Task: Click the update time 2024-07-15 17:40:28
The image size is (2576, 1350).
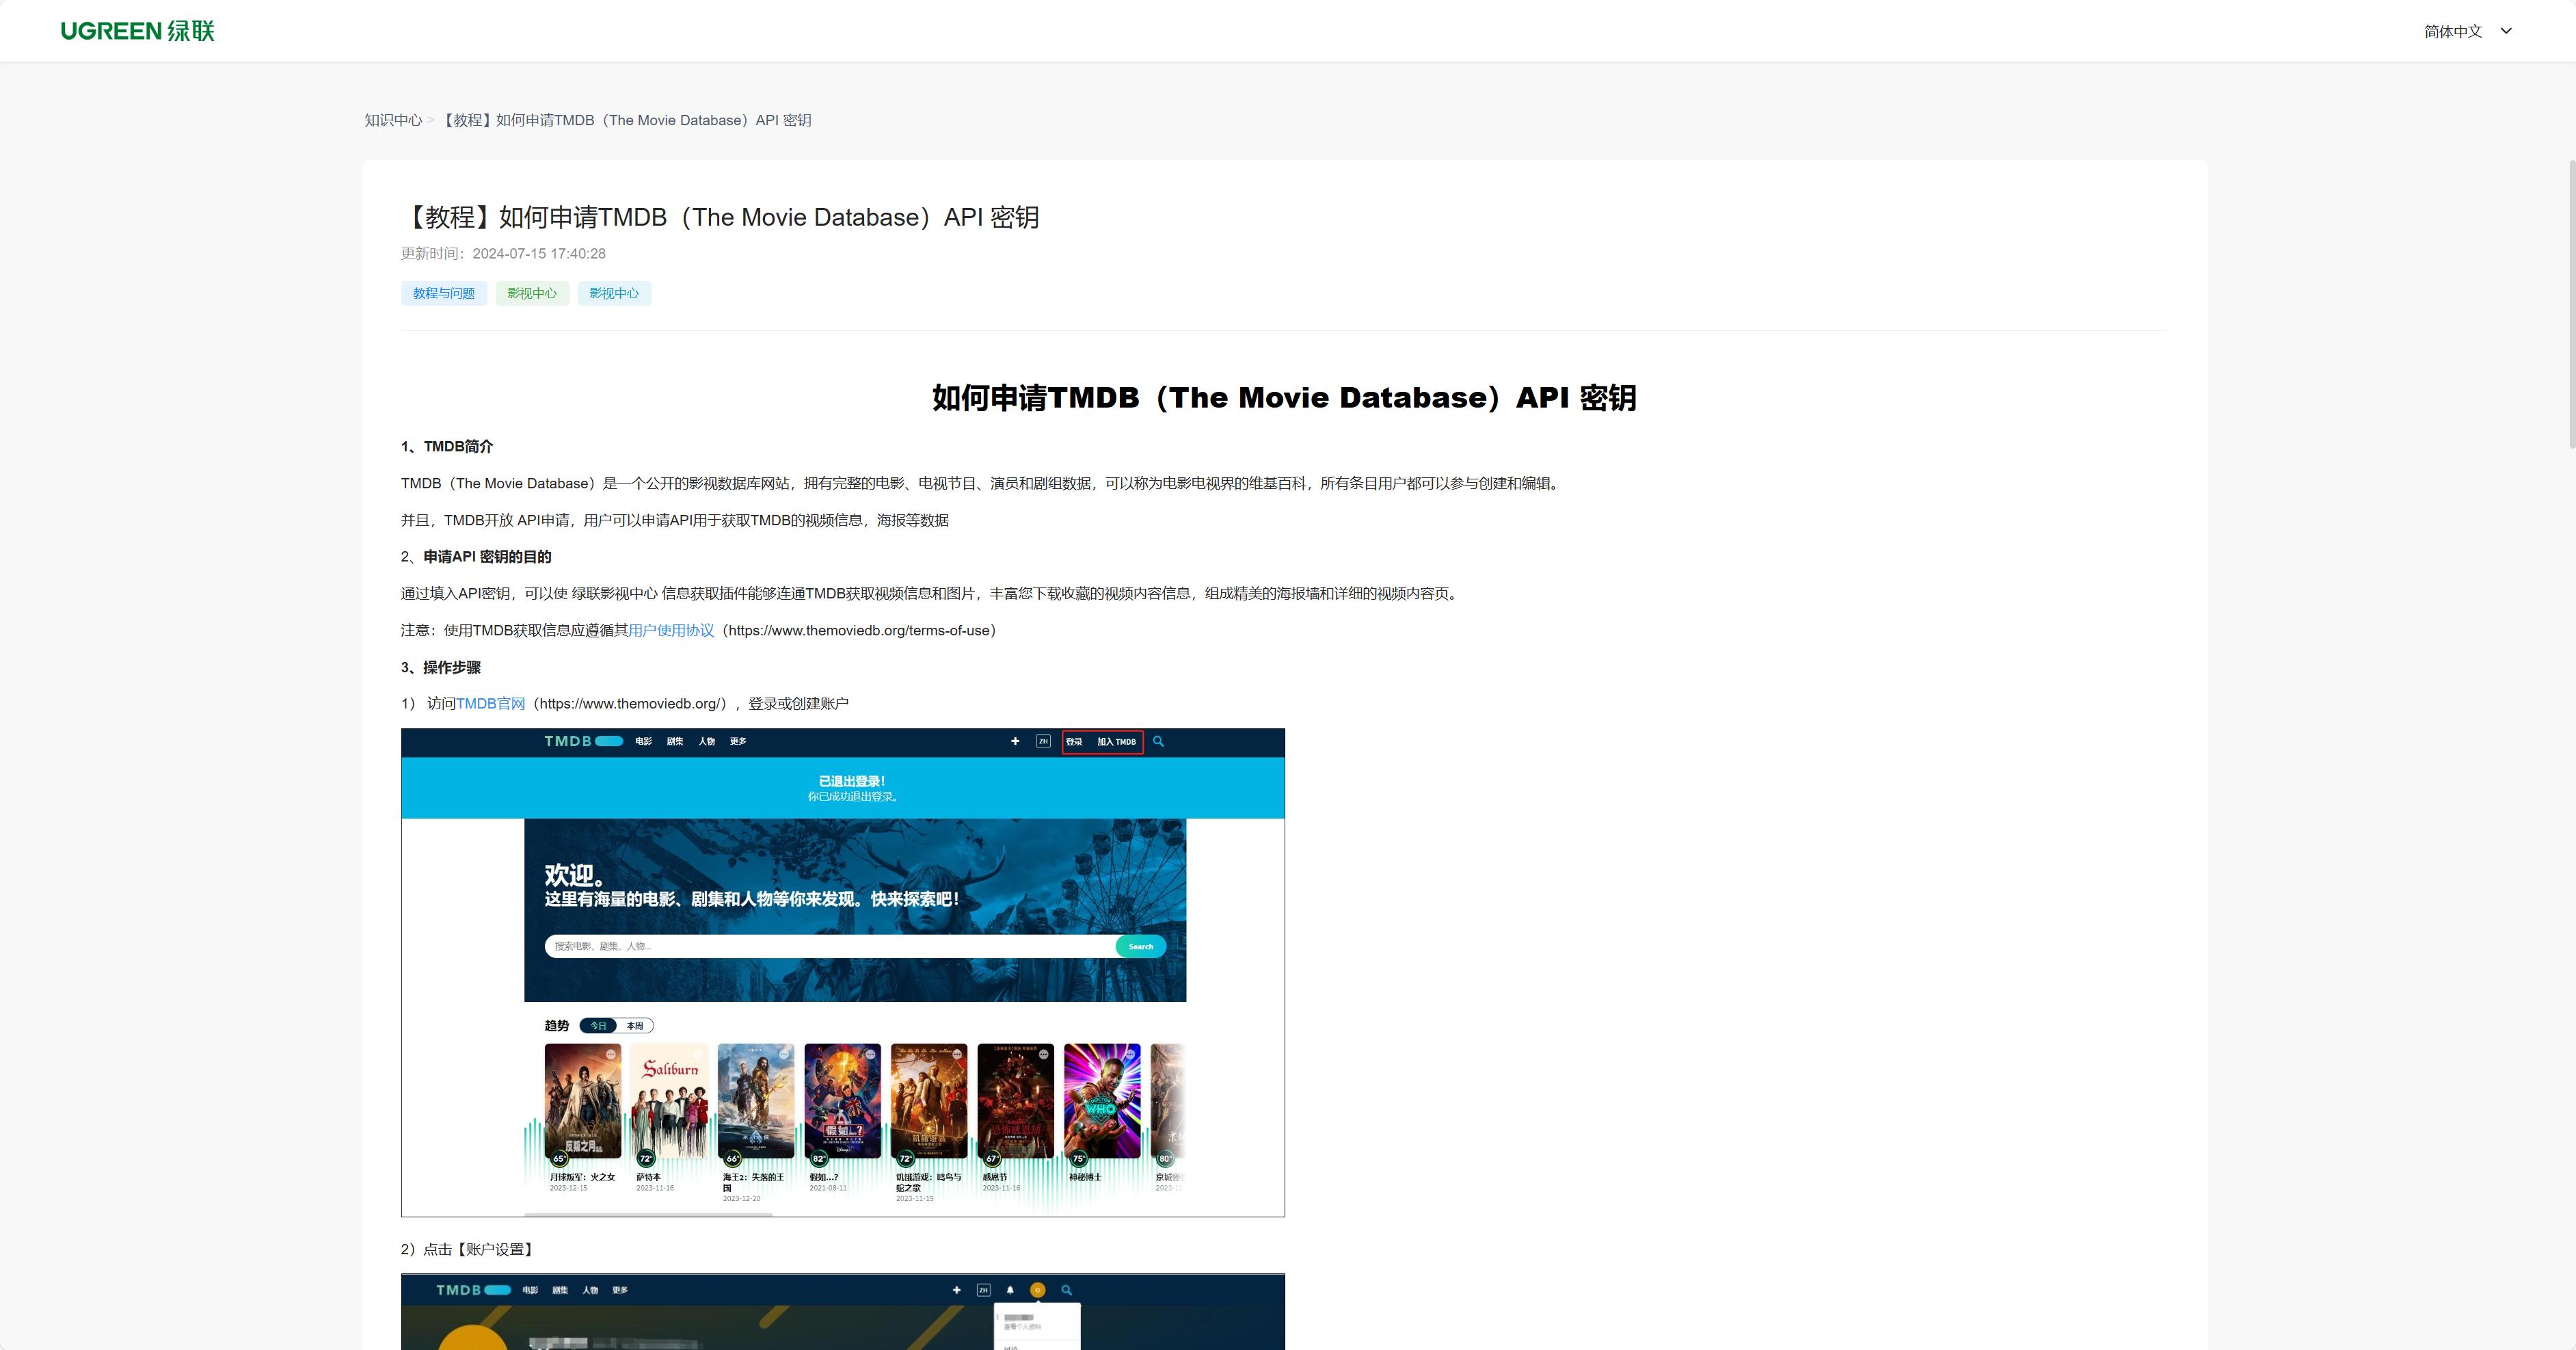Action: [539, 254]
